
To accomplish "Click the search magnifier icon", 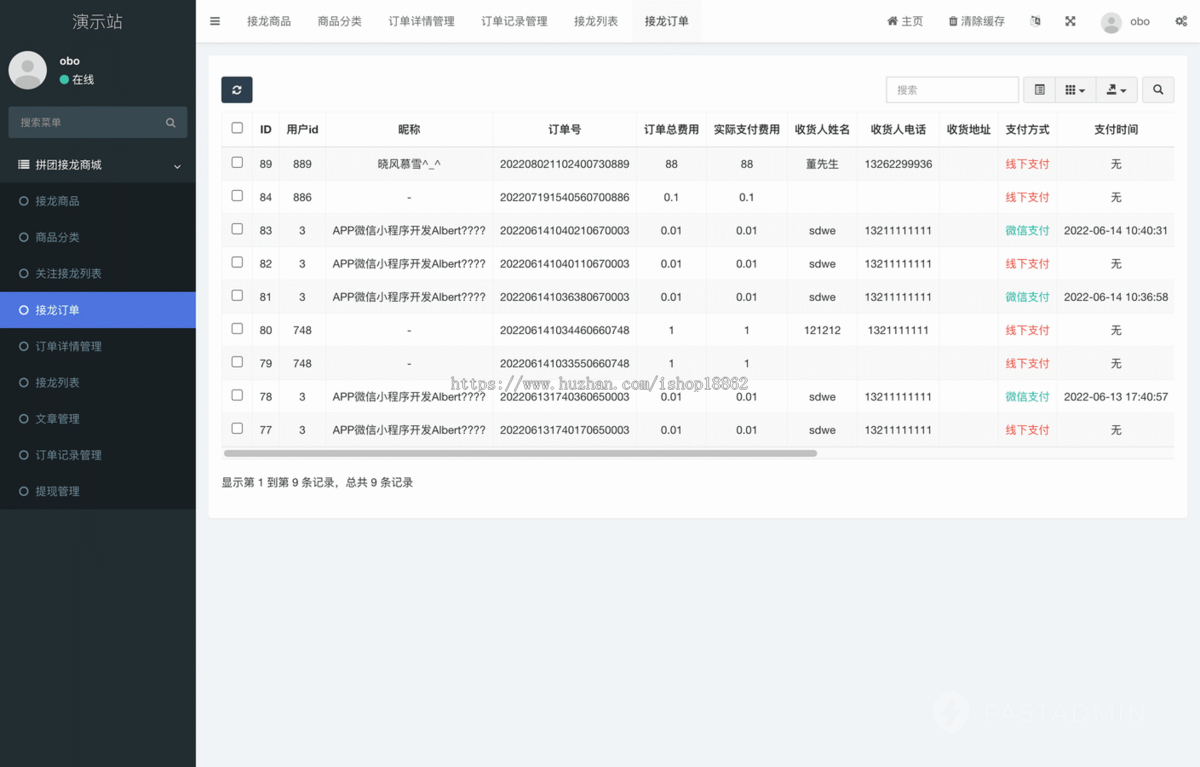I will click(1157, 89).
